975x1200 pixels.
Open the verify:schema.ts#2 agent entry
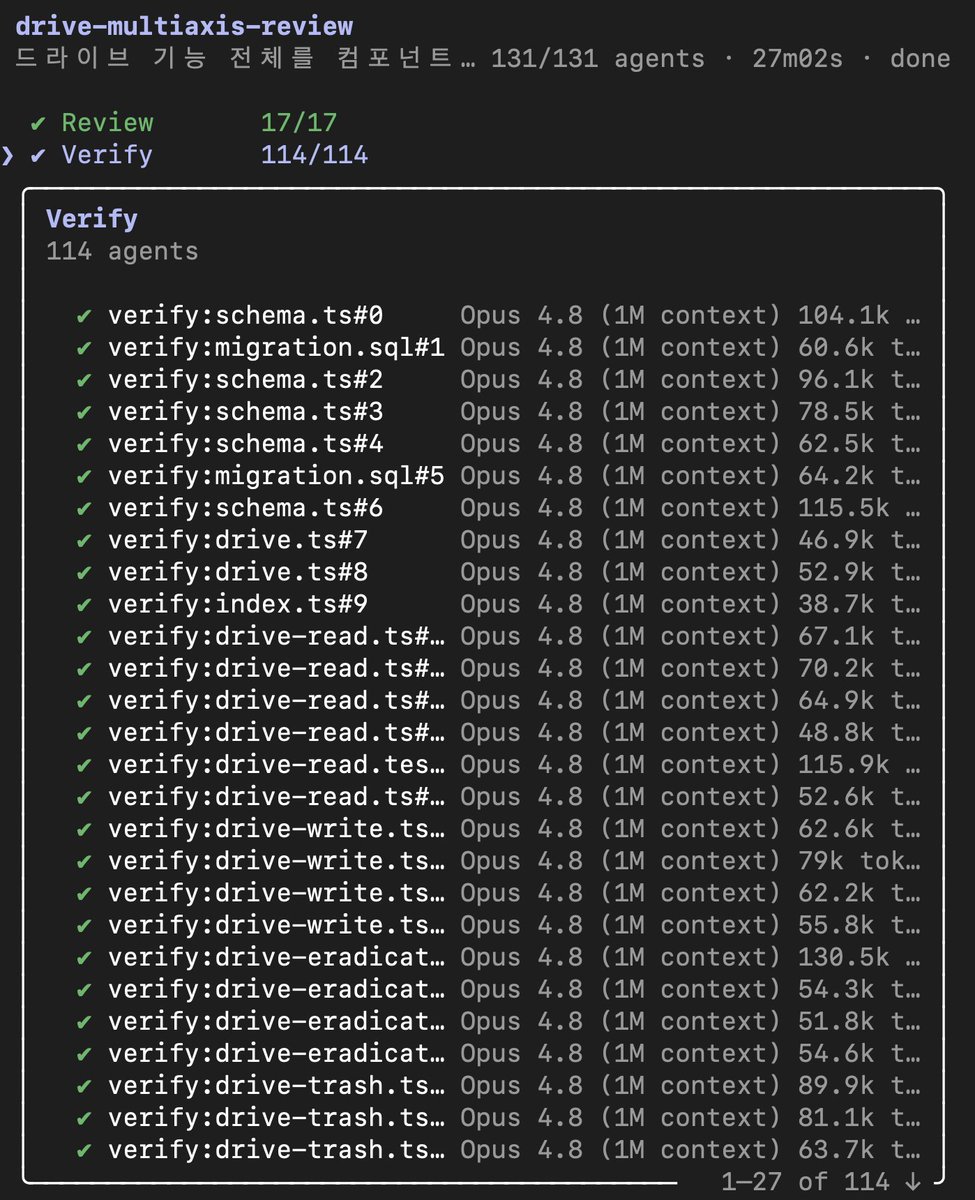[x=499, y=380]
